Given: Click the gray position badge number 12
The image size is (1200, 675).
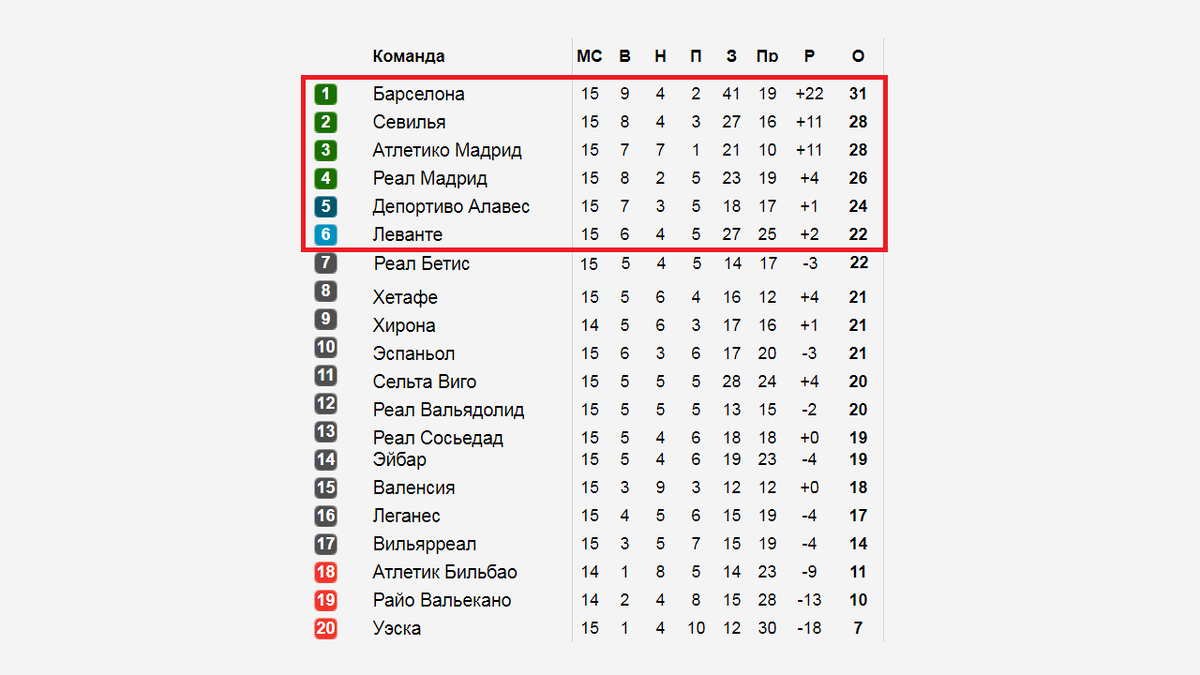Looking at the screenshot, I should point(325,404).
